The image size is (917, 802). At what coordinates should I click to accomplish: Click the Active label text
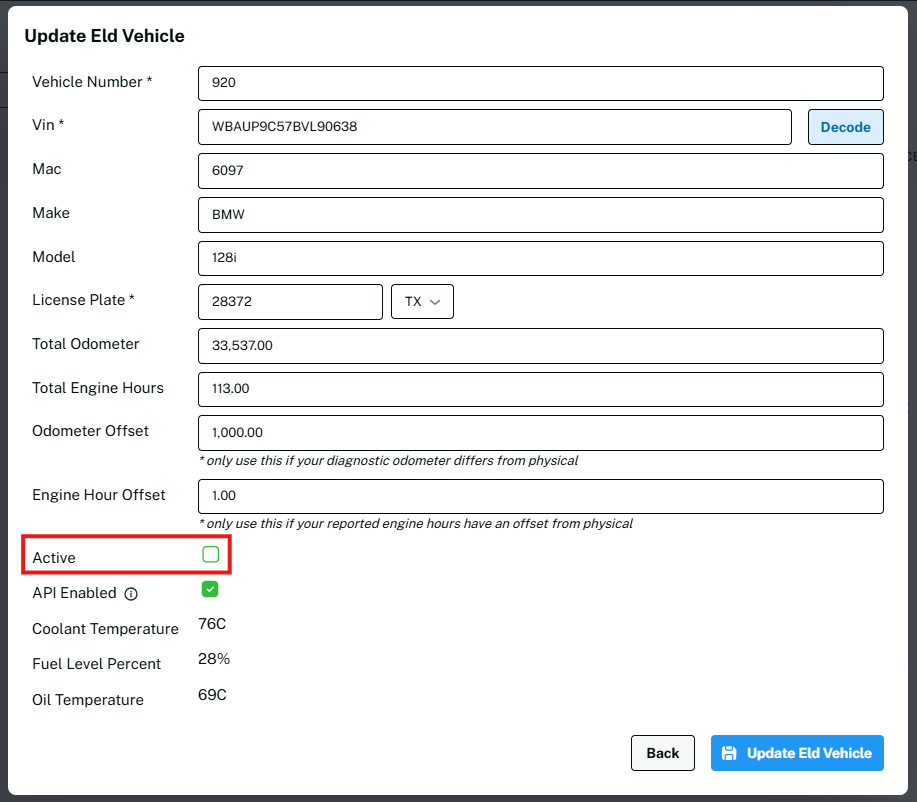pyautogui.click(x=54, y=558)
